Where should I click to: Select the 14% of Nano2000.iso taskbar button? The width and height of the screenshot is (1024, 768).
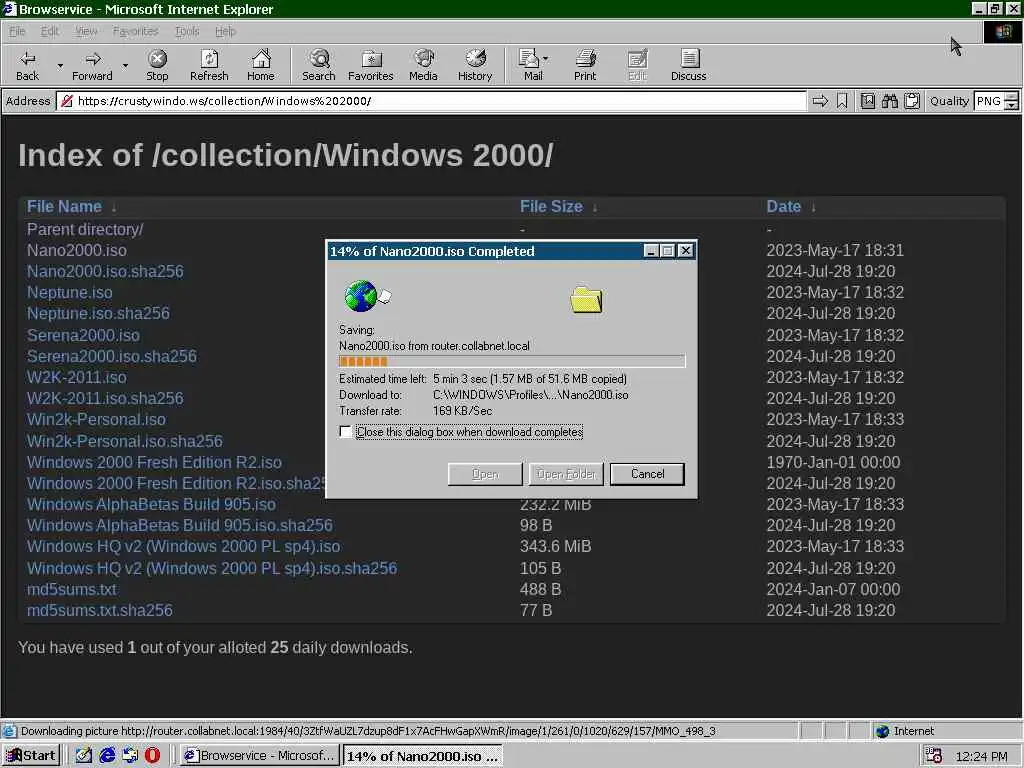423,756
